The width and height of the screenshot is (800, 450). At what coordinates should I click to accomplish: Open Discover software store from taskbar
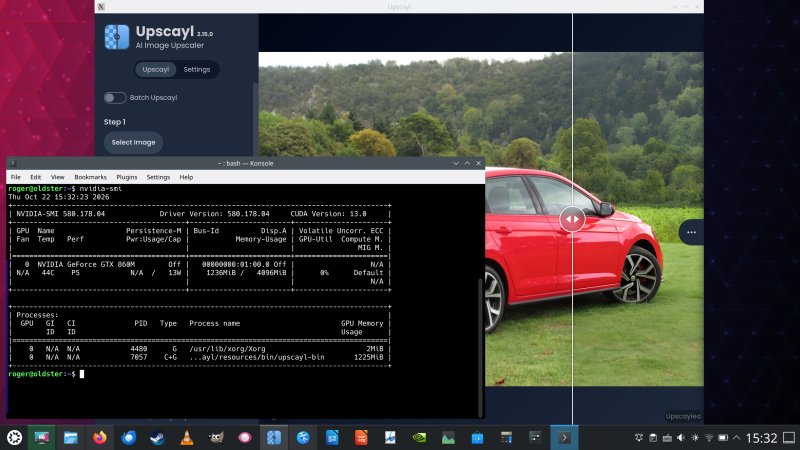(x=478, y=437)
